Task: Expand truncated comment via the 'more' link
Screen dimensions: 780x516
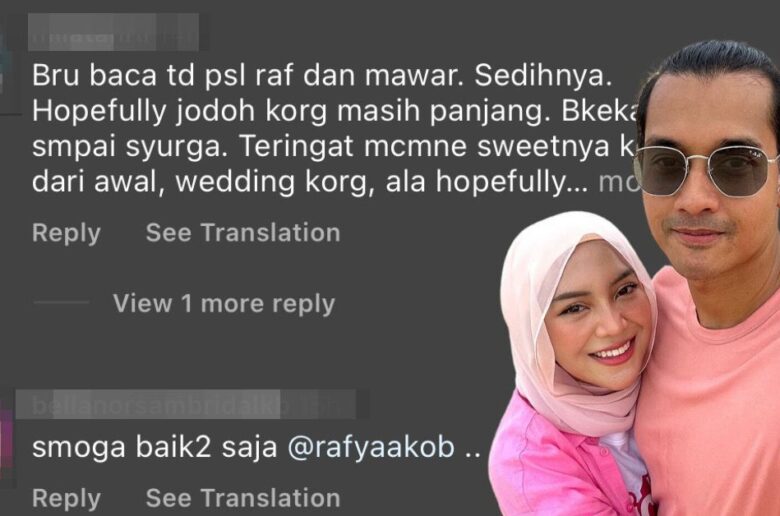Action: click(618, 182)
